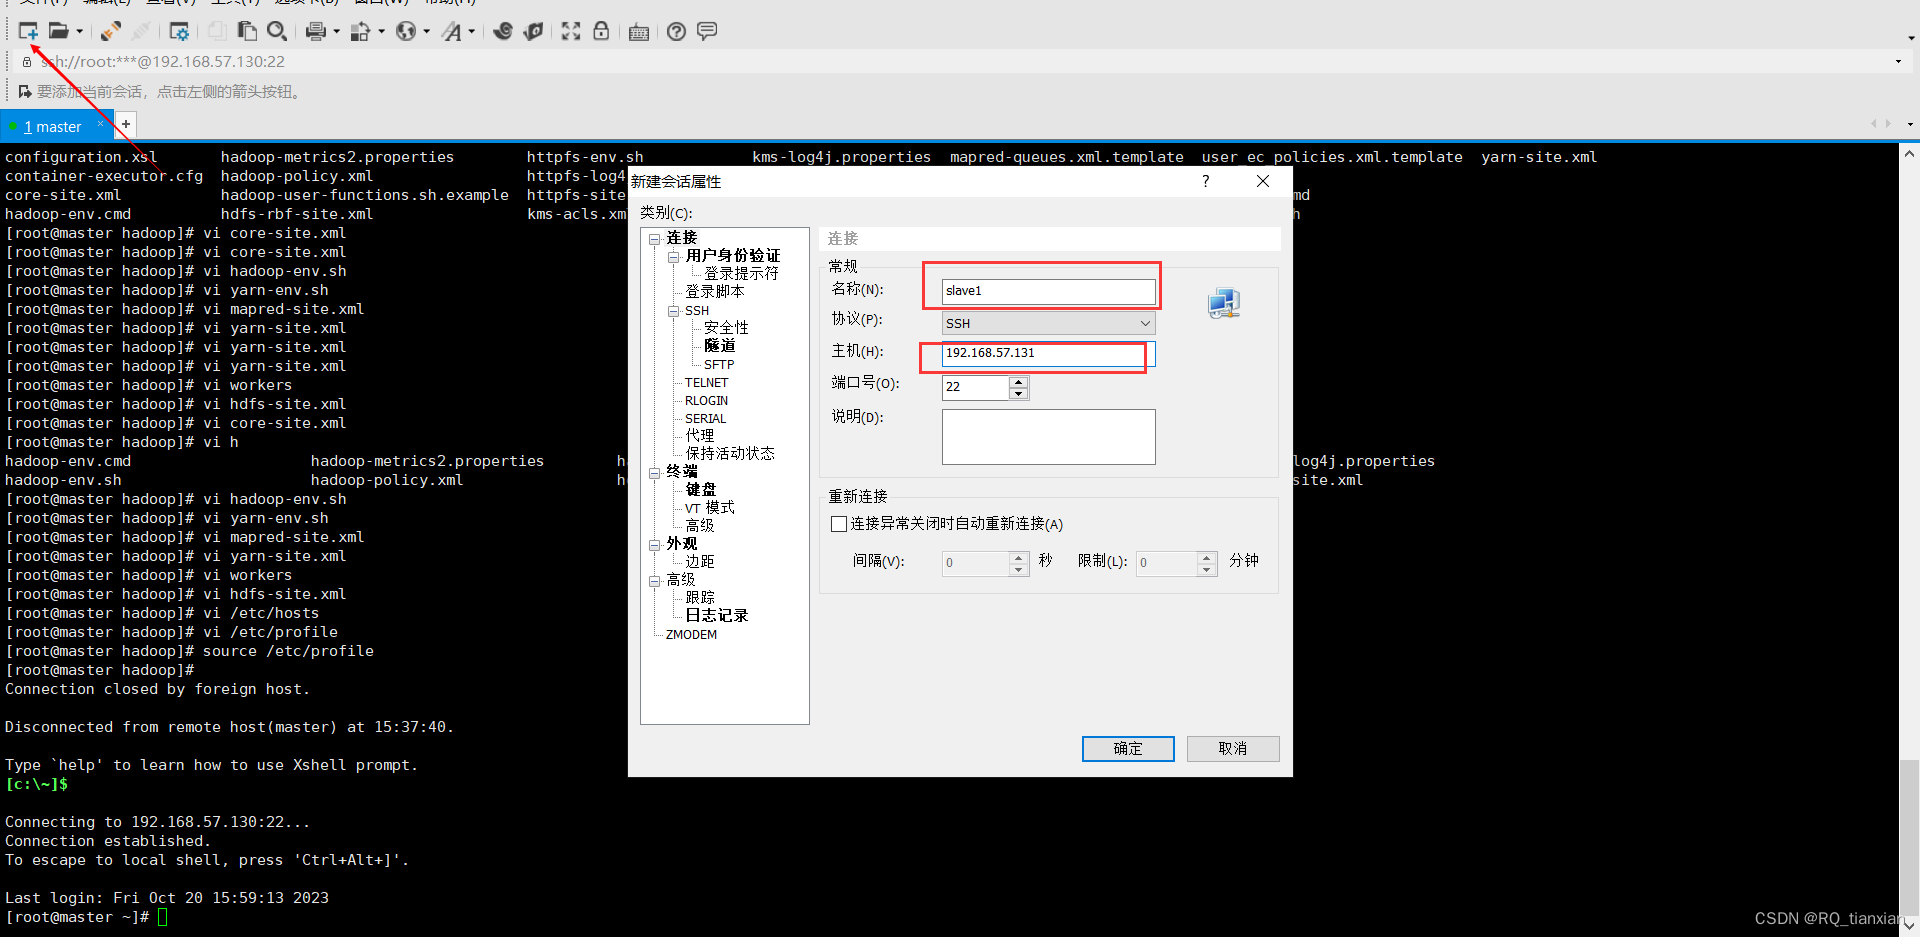
Task: Select SFTP in category tree
Action: pyautogui.click(x=719, y=365)
